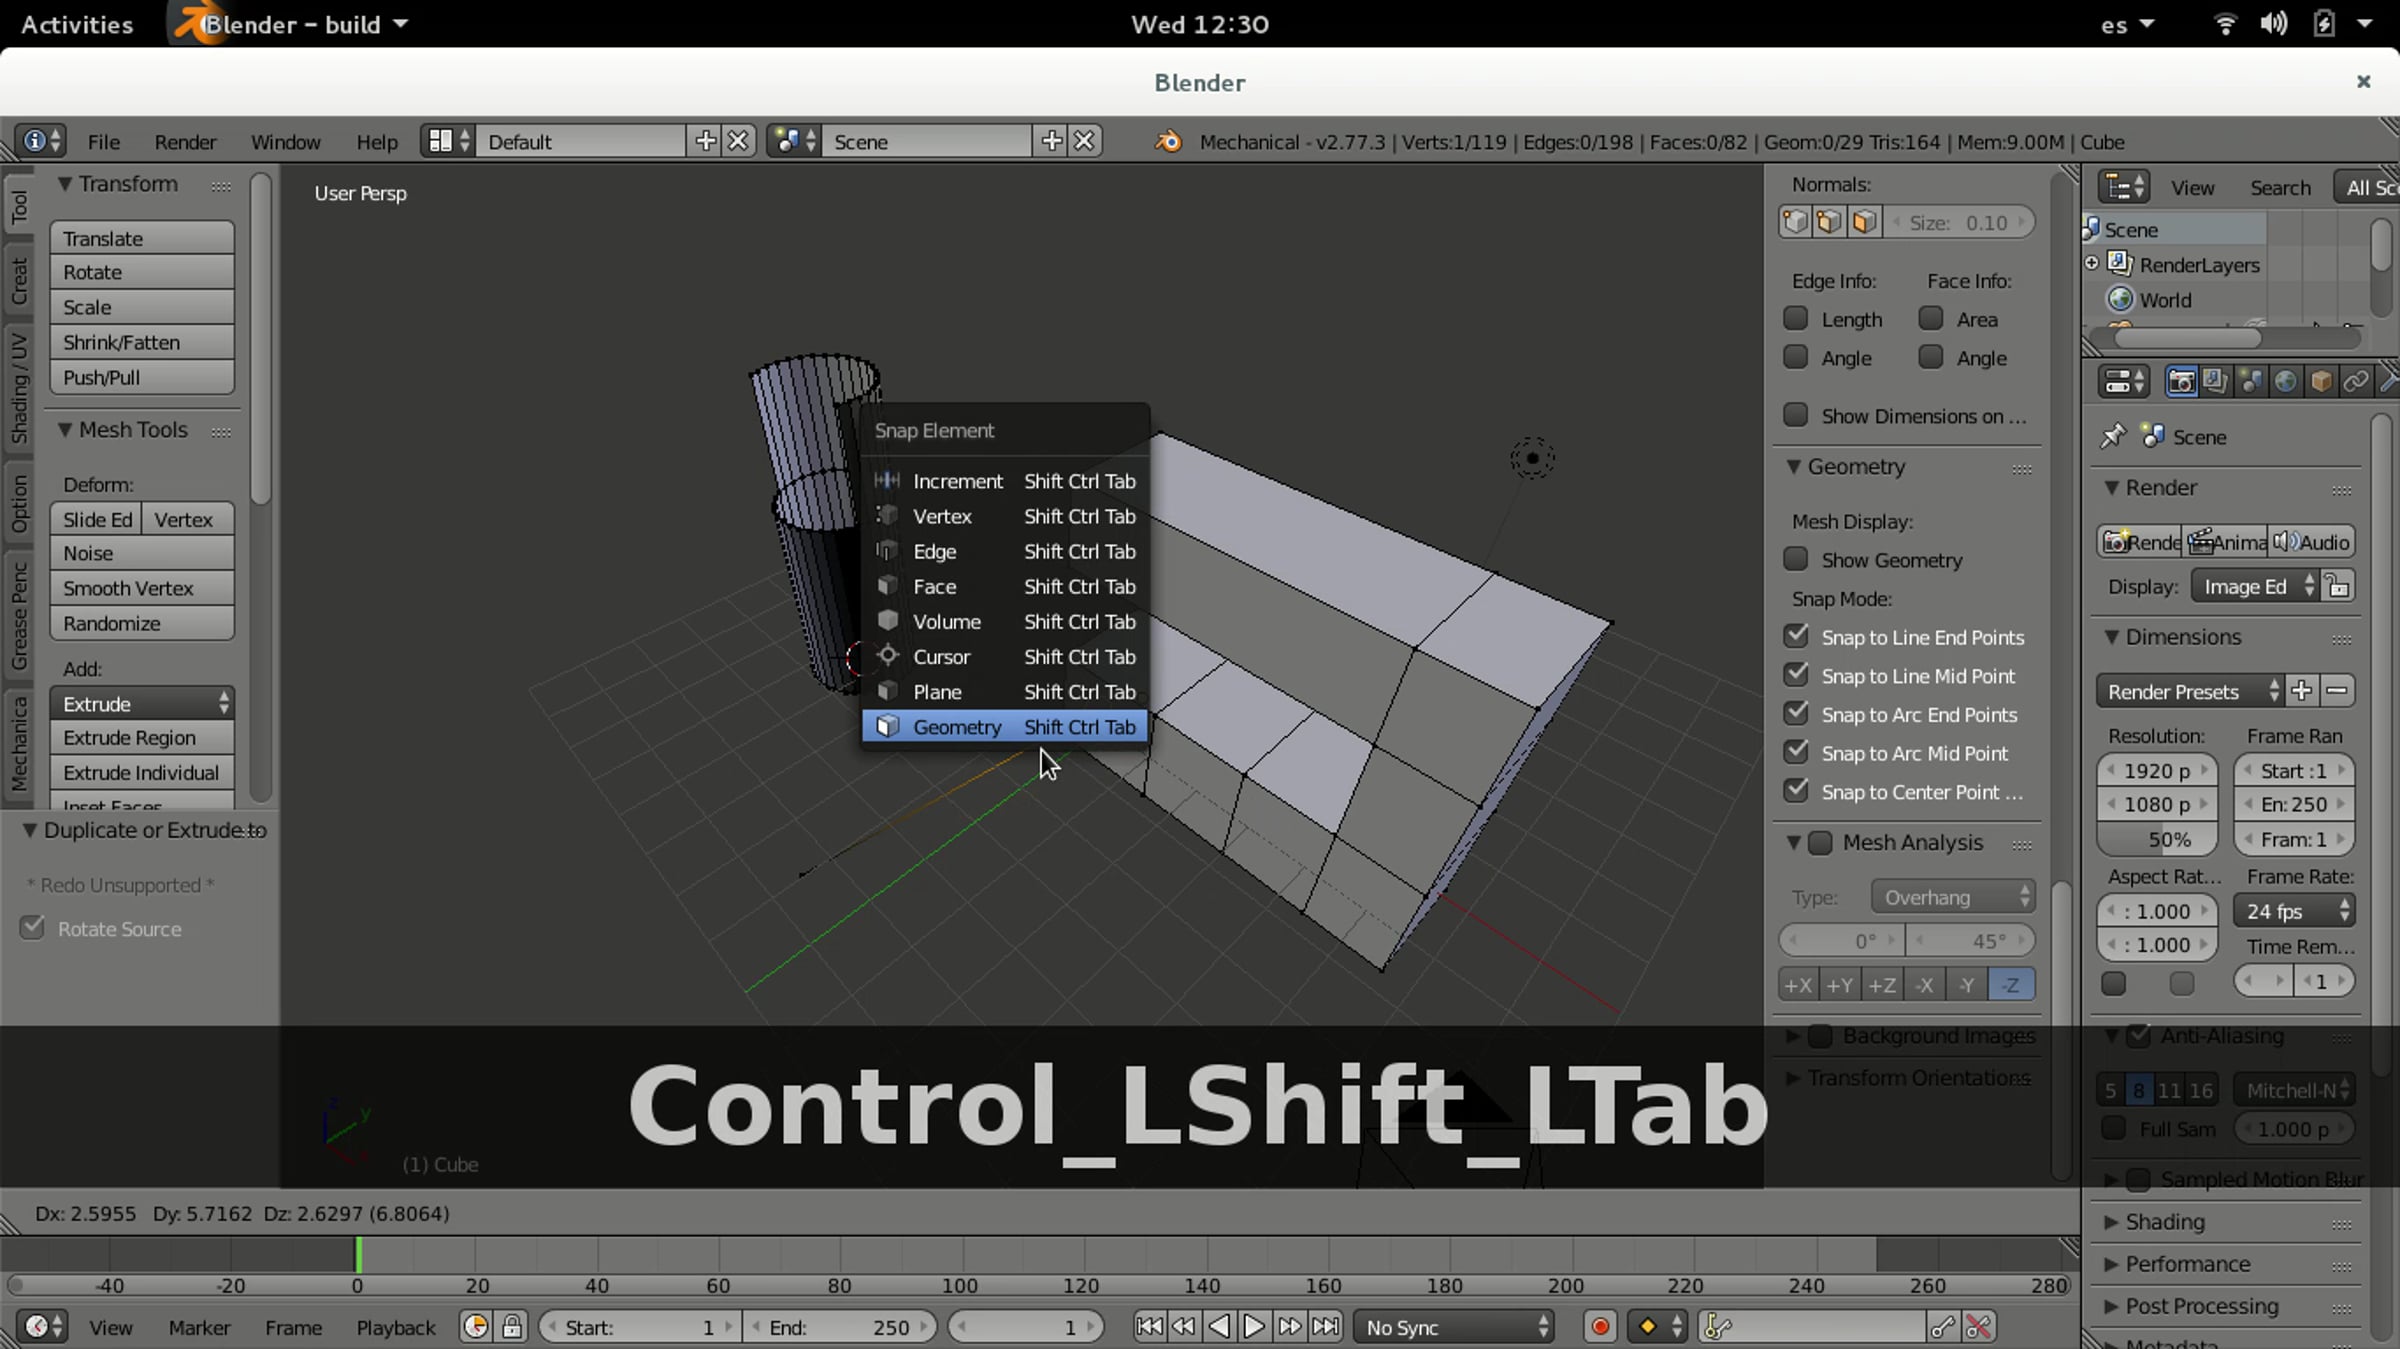
Task: Click the timeline editor type clock icon
Action: click(44, 1327)
